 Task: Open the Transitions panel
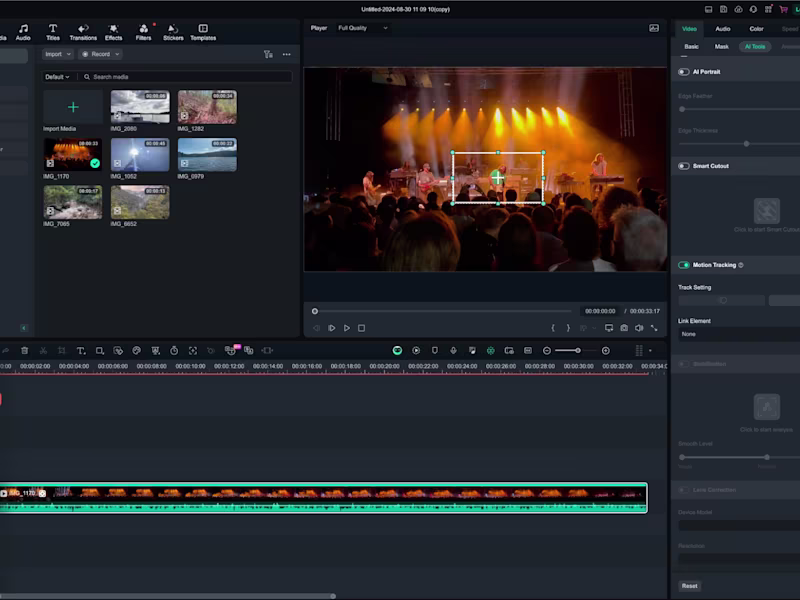pos(83,31)
